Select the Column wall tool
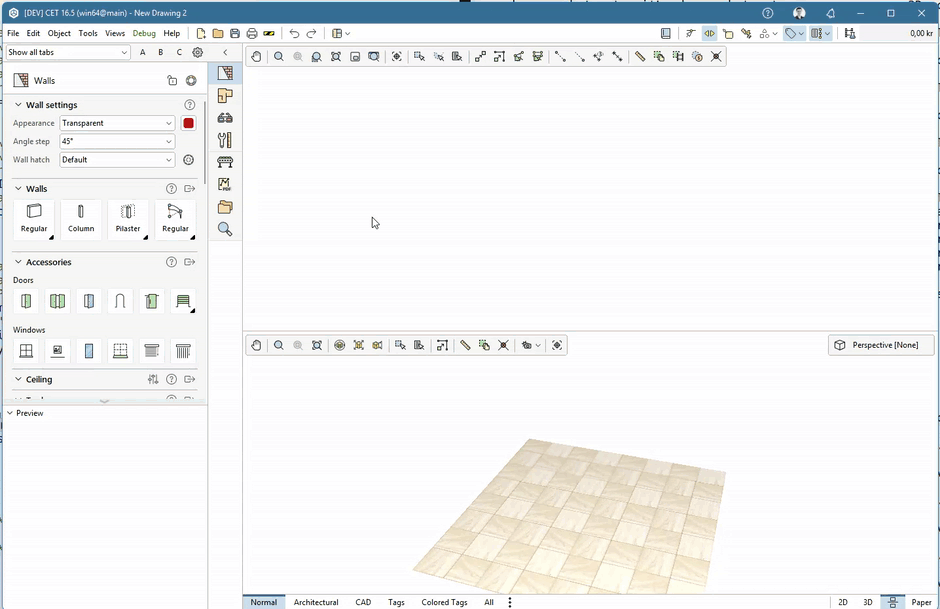 pyautogui.click(x=81, y=218)
